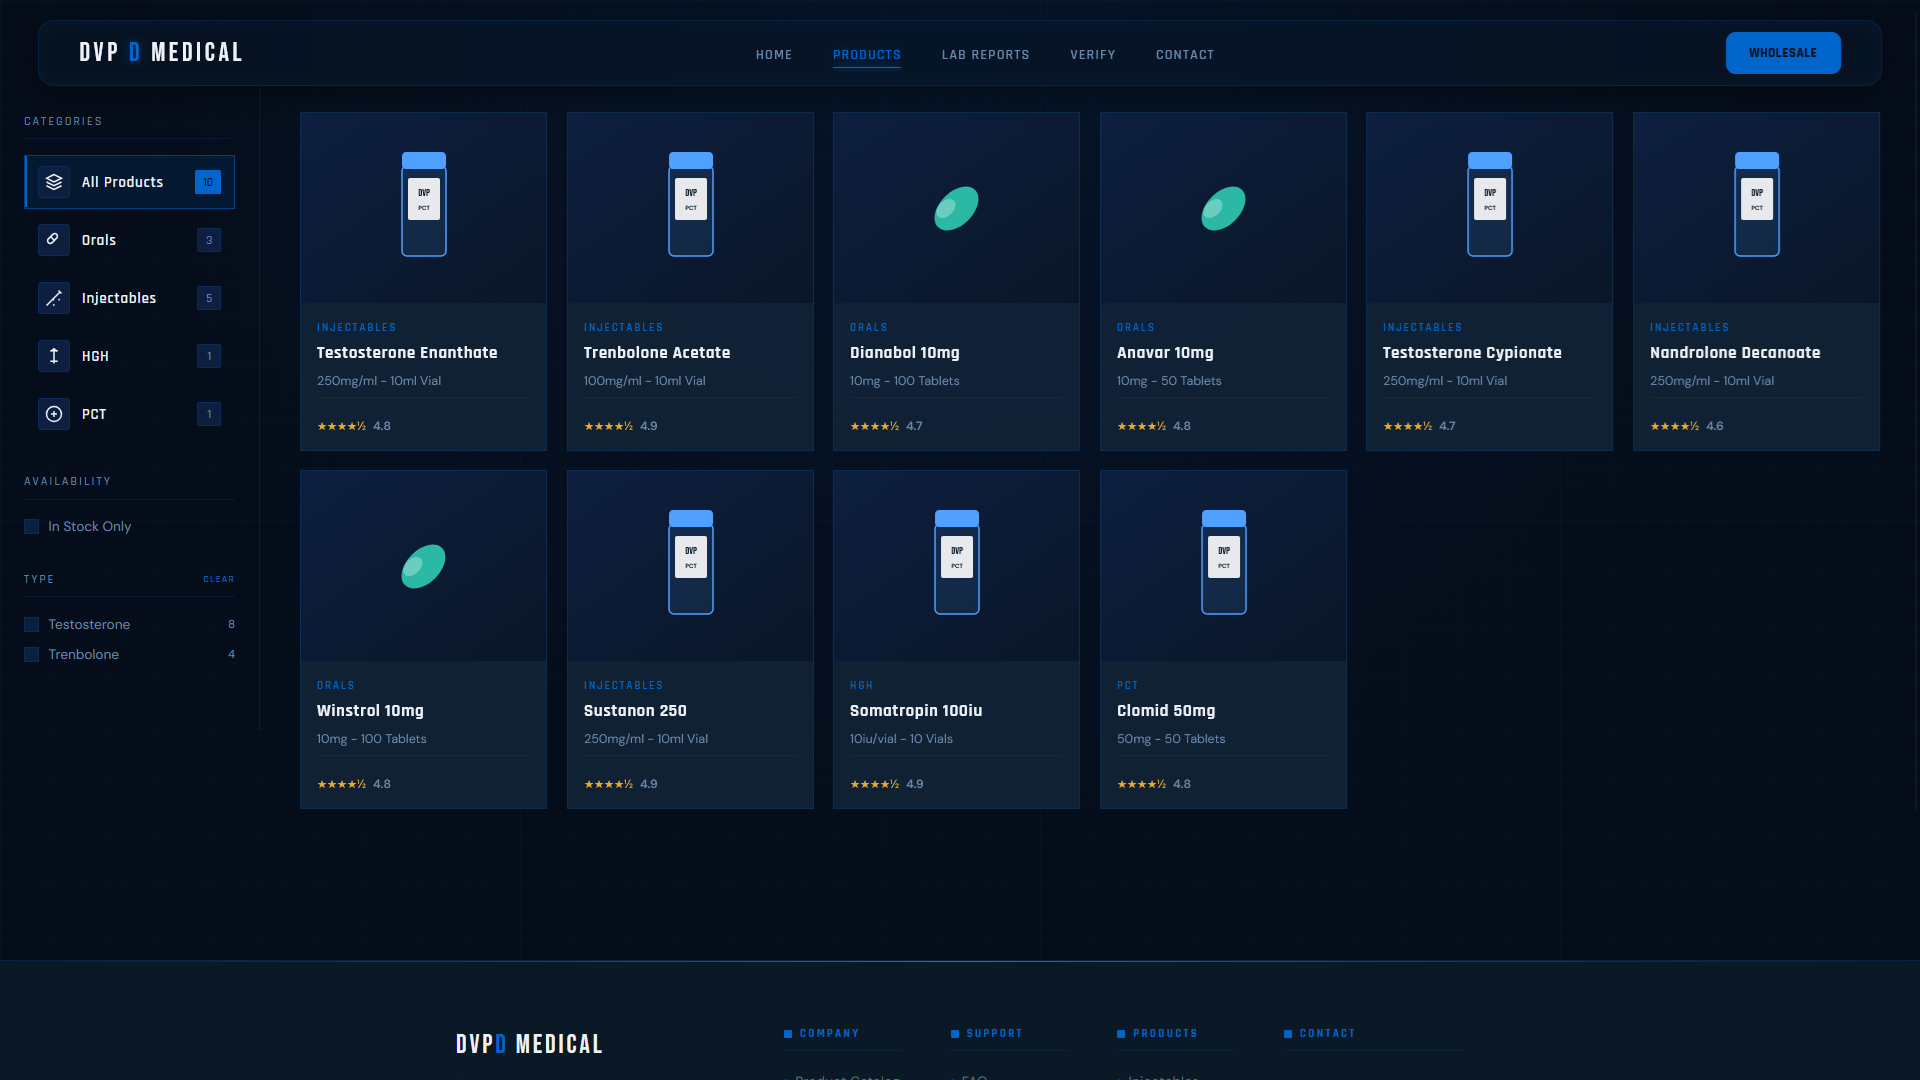Viewport: 1920px width, 1080px height.
Task: Open the Somatropin 100iu product title
Action: tap(916, 711)
